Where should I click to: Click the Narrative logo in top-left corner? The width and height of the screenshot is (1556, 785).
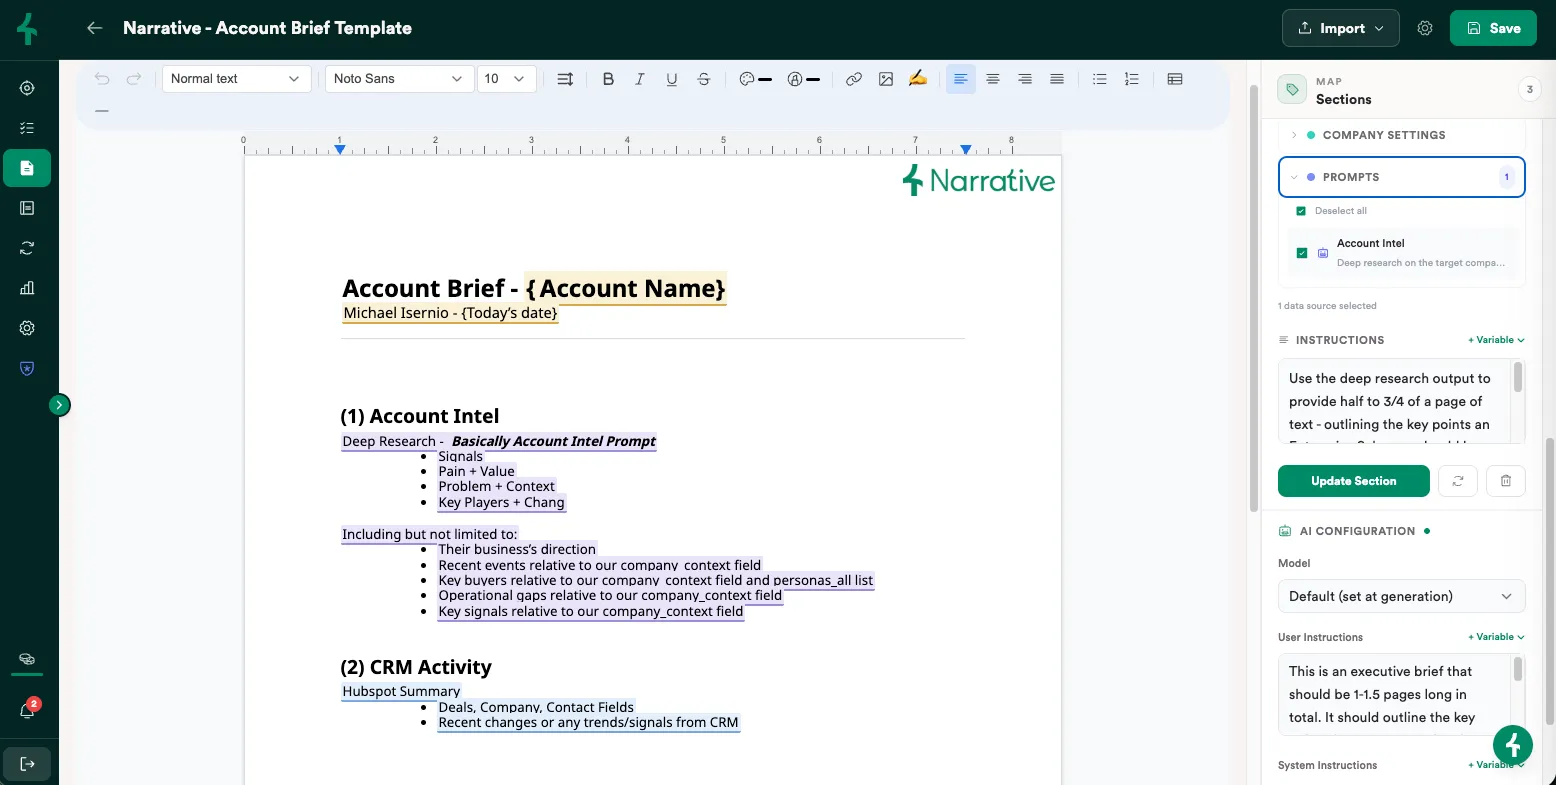coord(27,30)
